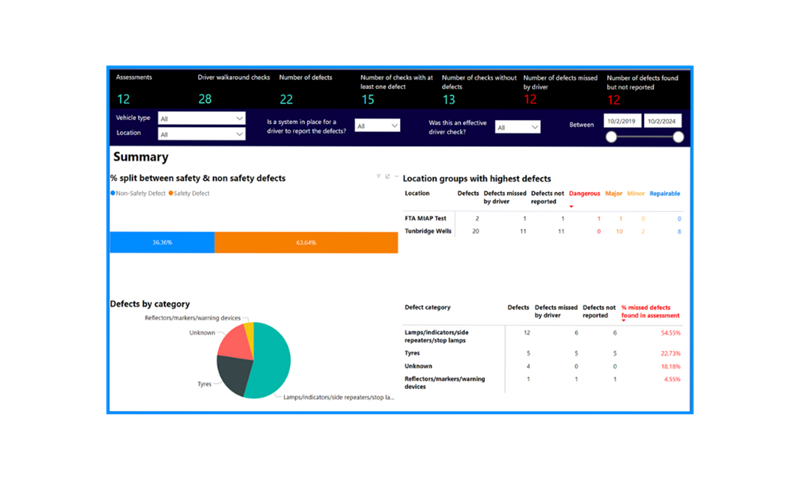The height and width of the screenshot is (480, 800).
Task: Click the start date field 10/2/2019
Action: [622, 121]
